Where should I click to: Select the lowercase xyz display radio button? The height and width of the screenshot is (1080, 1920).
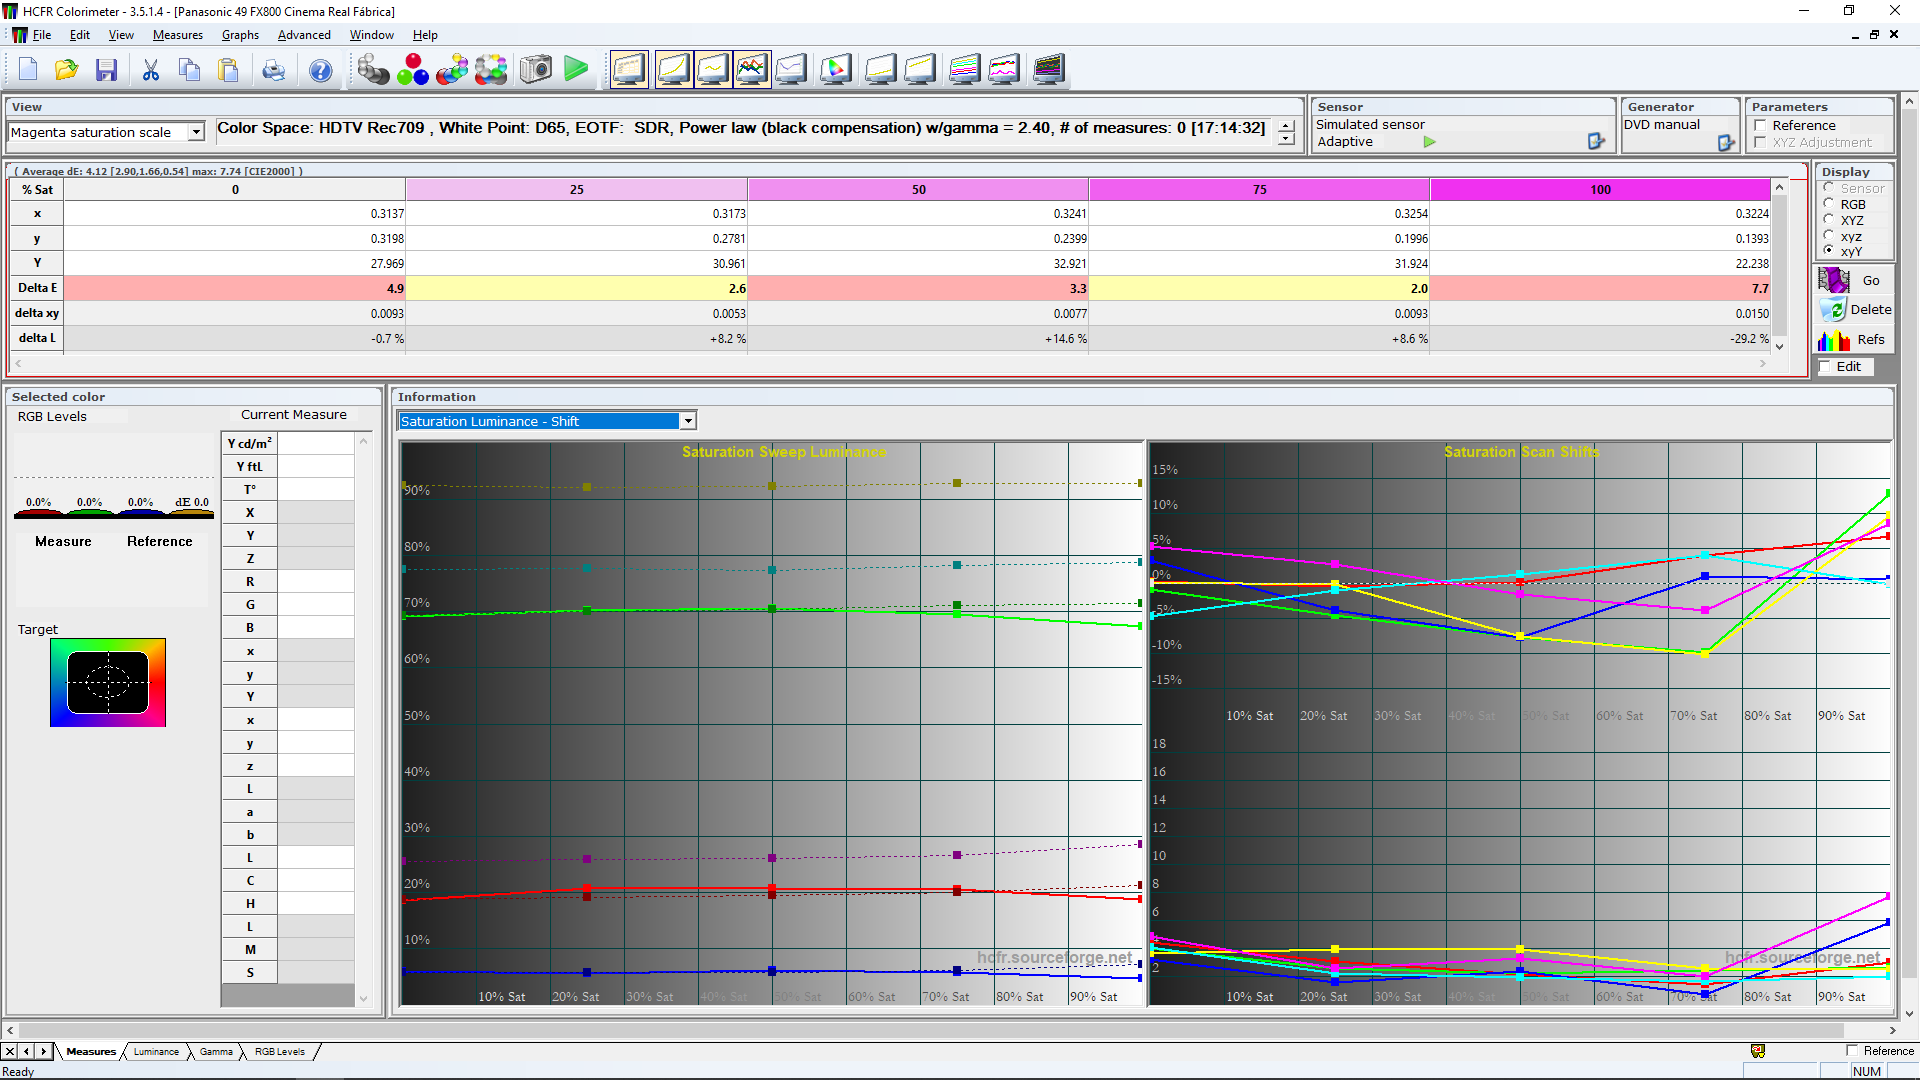coord(1829,235)
